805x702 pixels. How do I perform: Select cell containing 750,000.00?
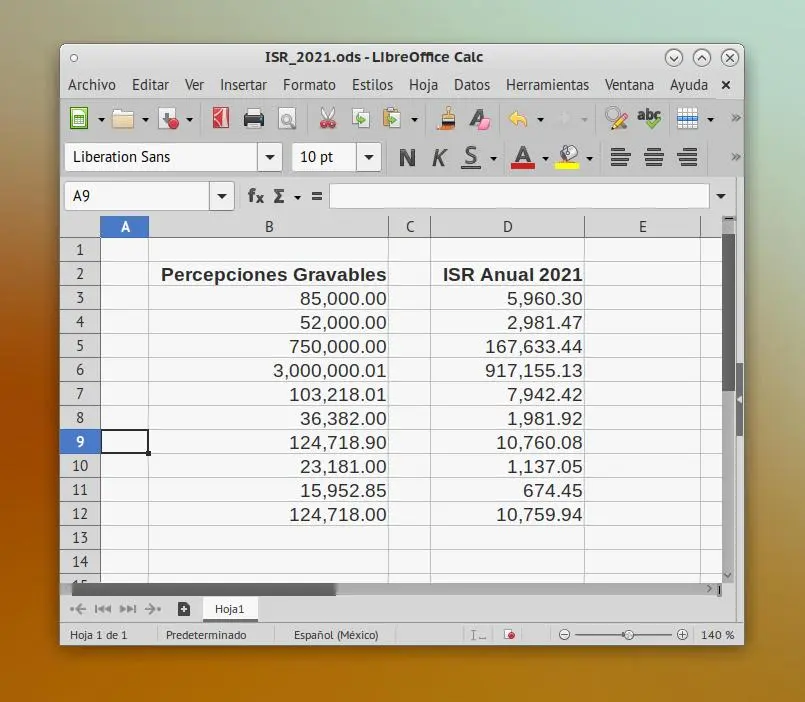point(268,346)
